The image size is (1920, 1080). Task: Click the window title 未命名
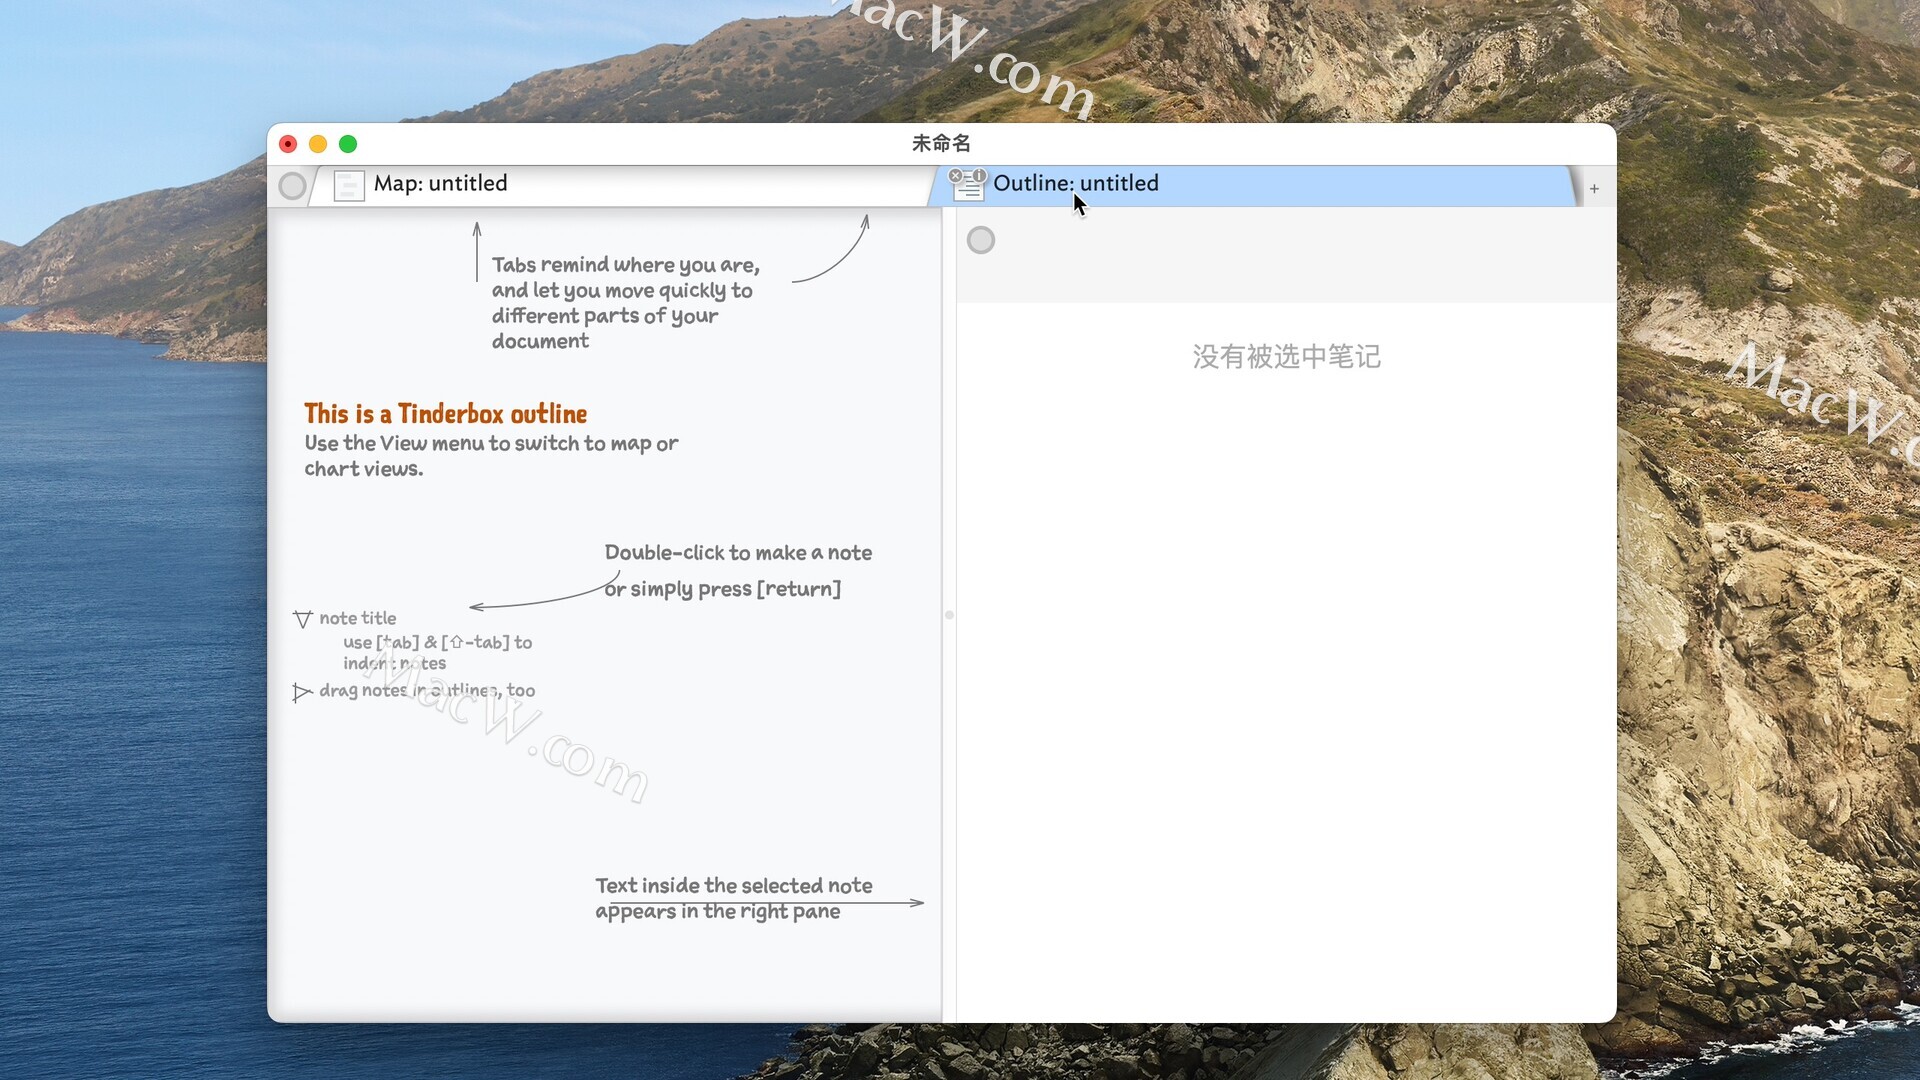pyautogui.click(x=941, y=144)
